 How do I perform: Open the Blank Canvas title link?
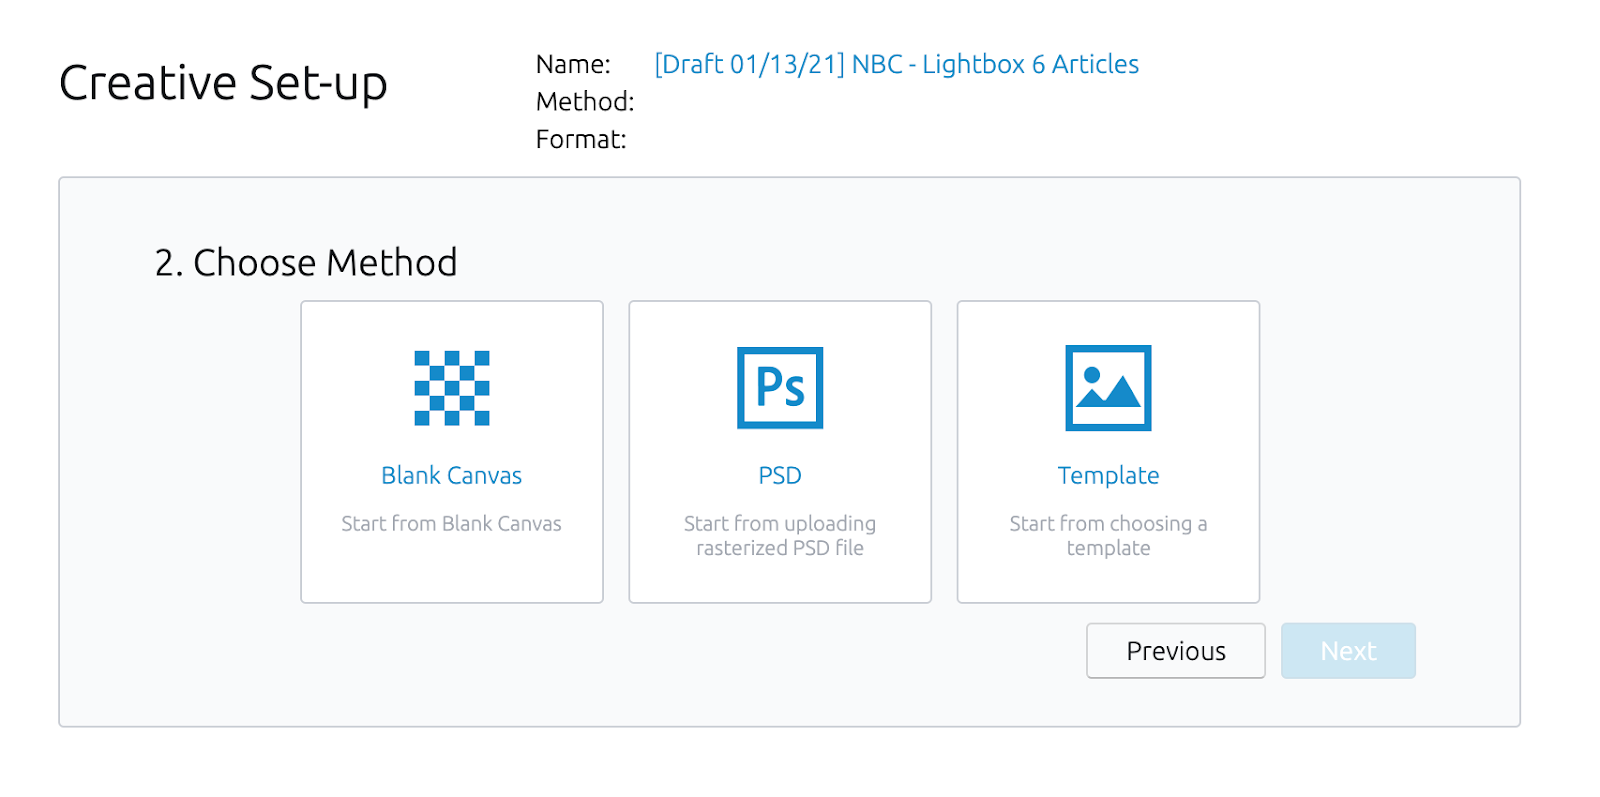point(452,476)
